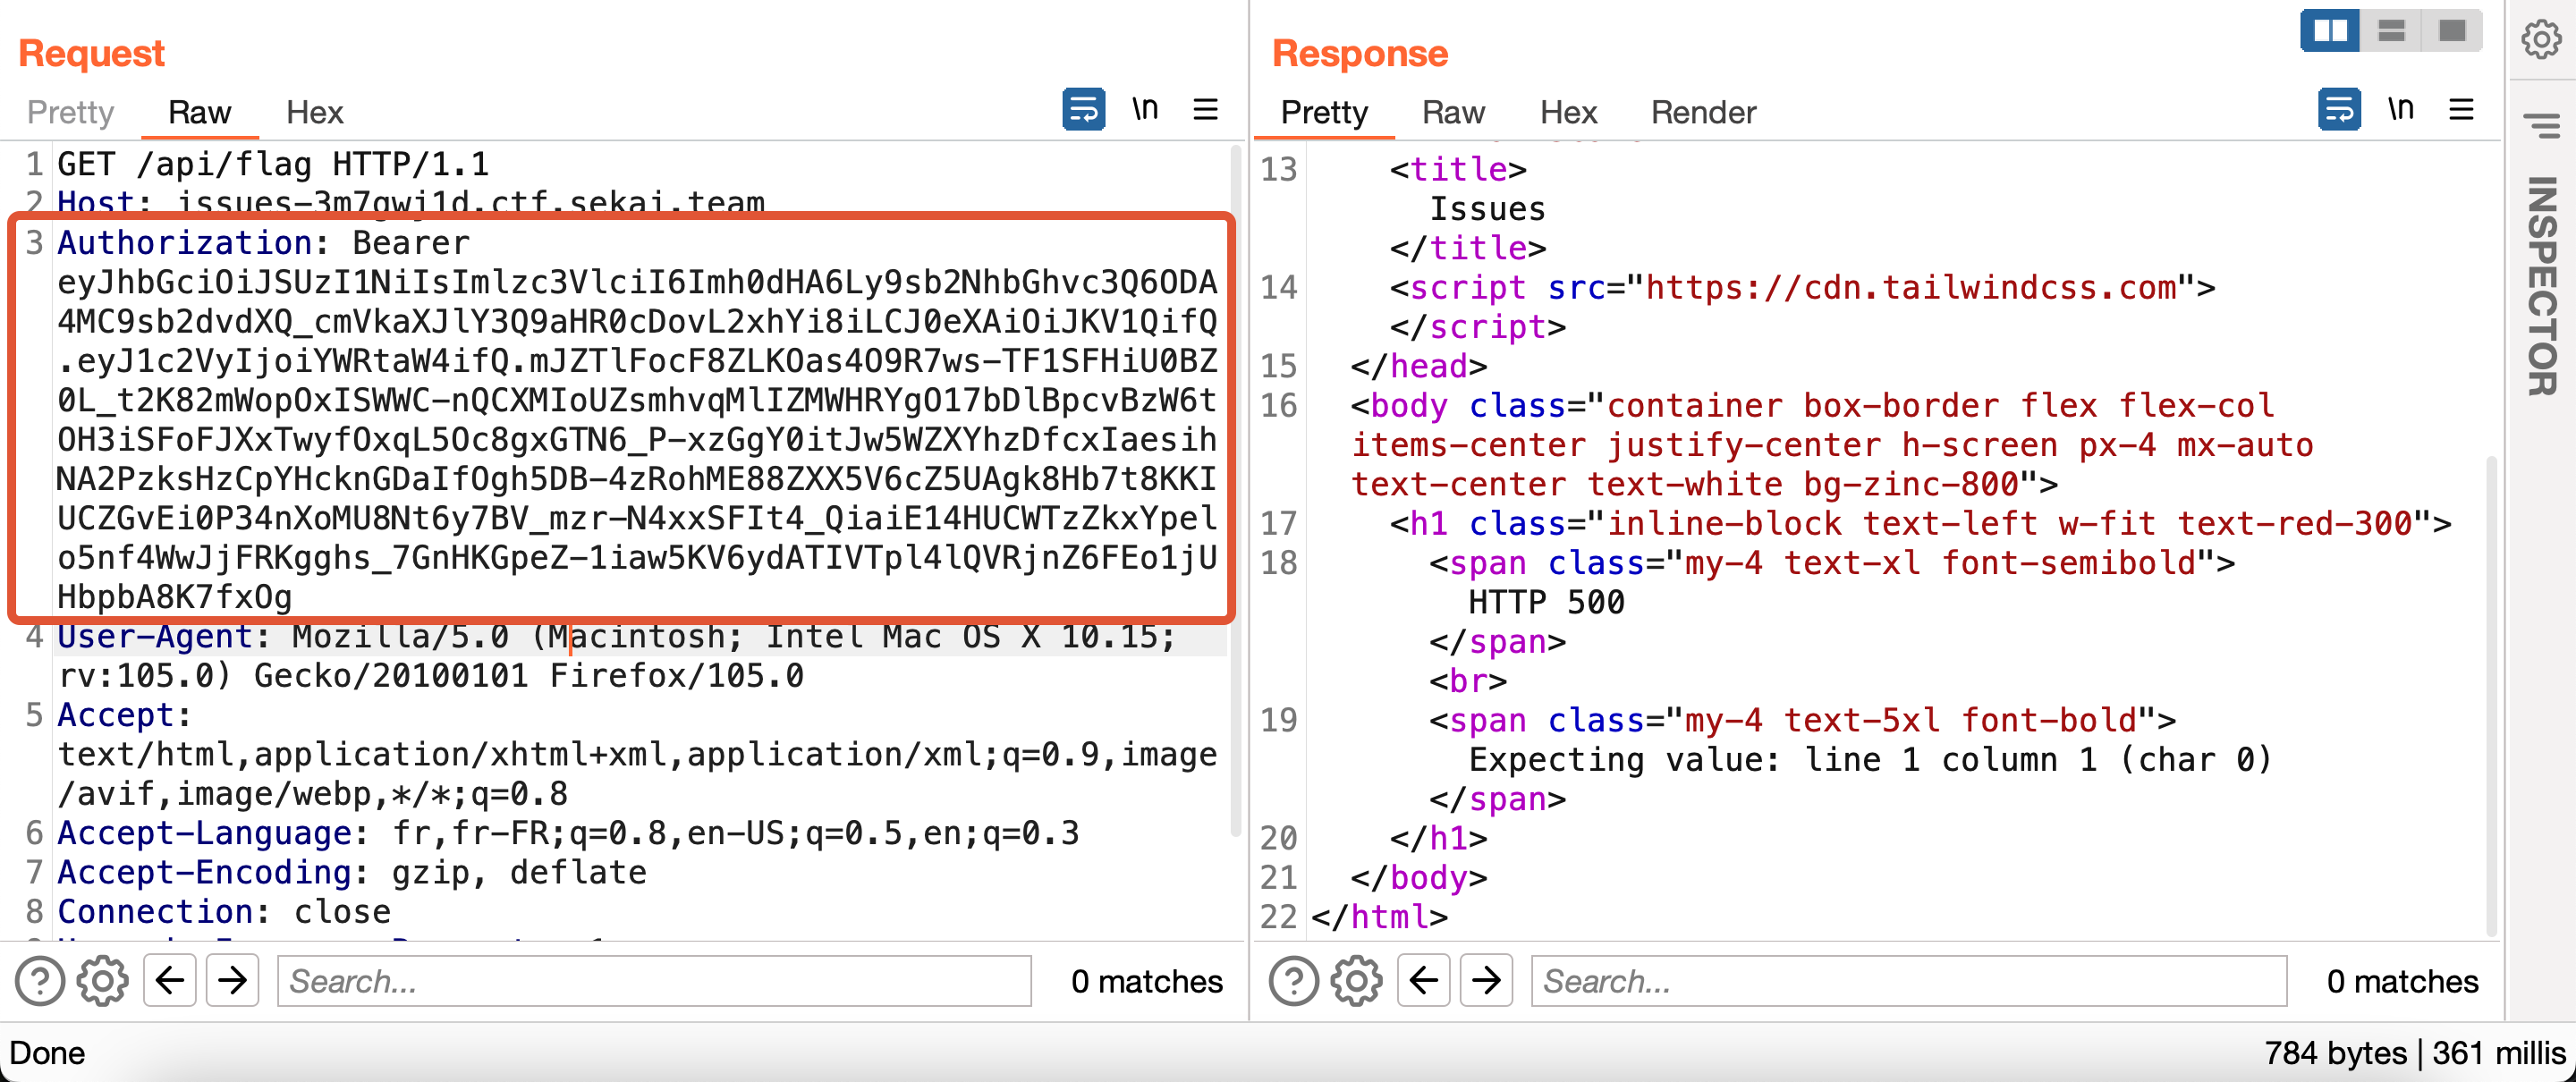Viewport: 2576px width, 1082px height.
Task: Switch Response to Pretty tab
Action: pos(1324,112)
